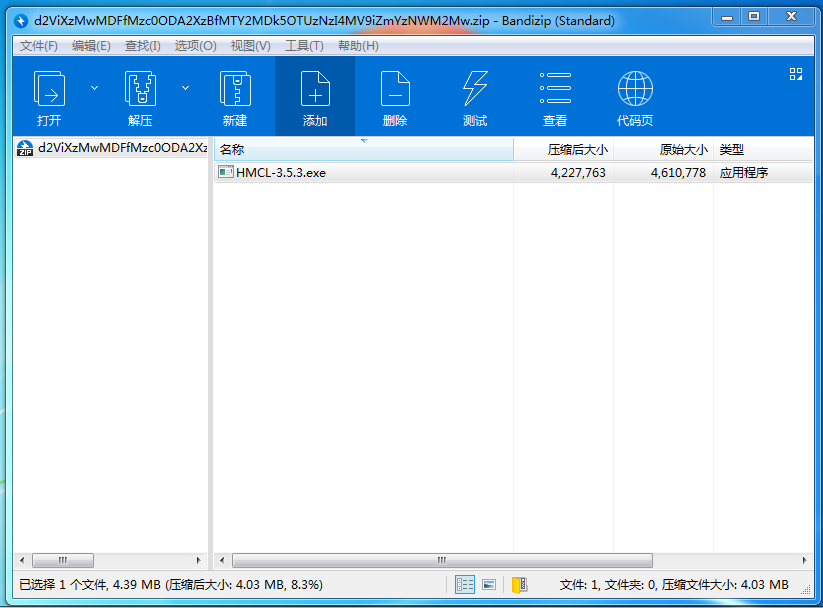Open the 帮助(H) menu
Image resolution: width=823 pixels, height=608 pixels.
358,46
